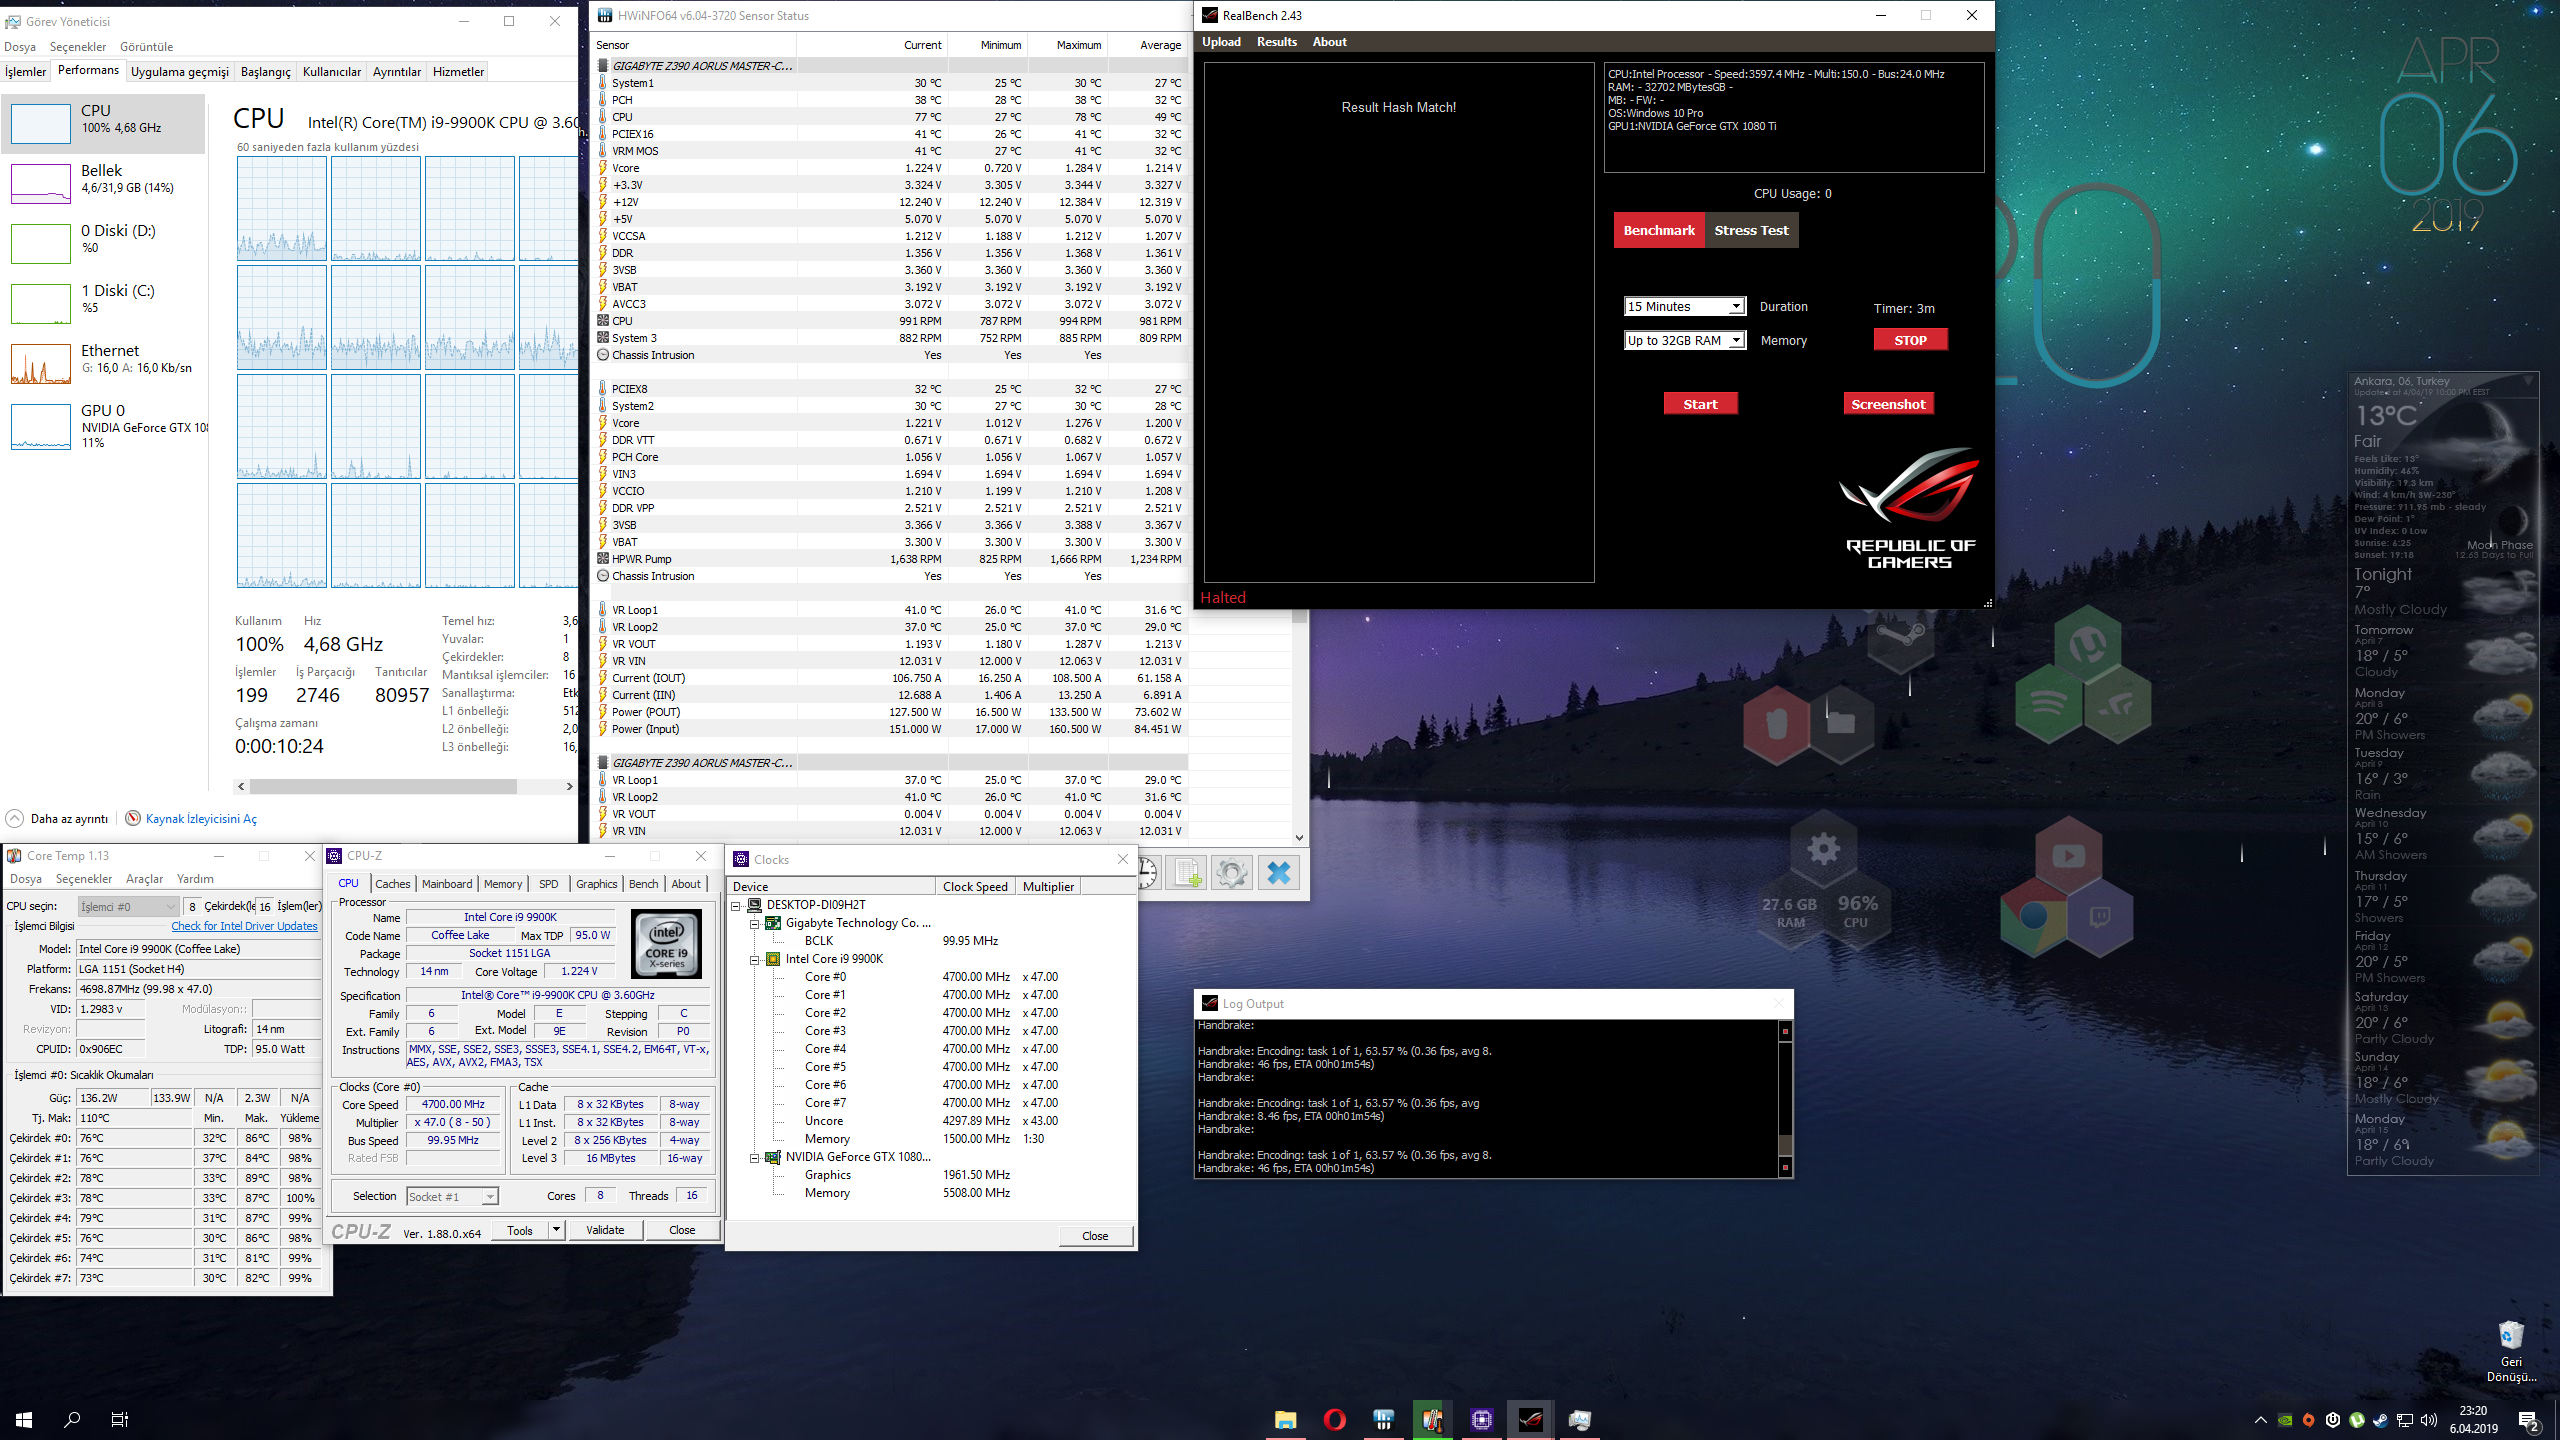2560x1440 pixels.
Task: Select Ethernet in Task Manager sidebar
Action: click(x=104, y=363)
